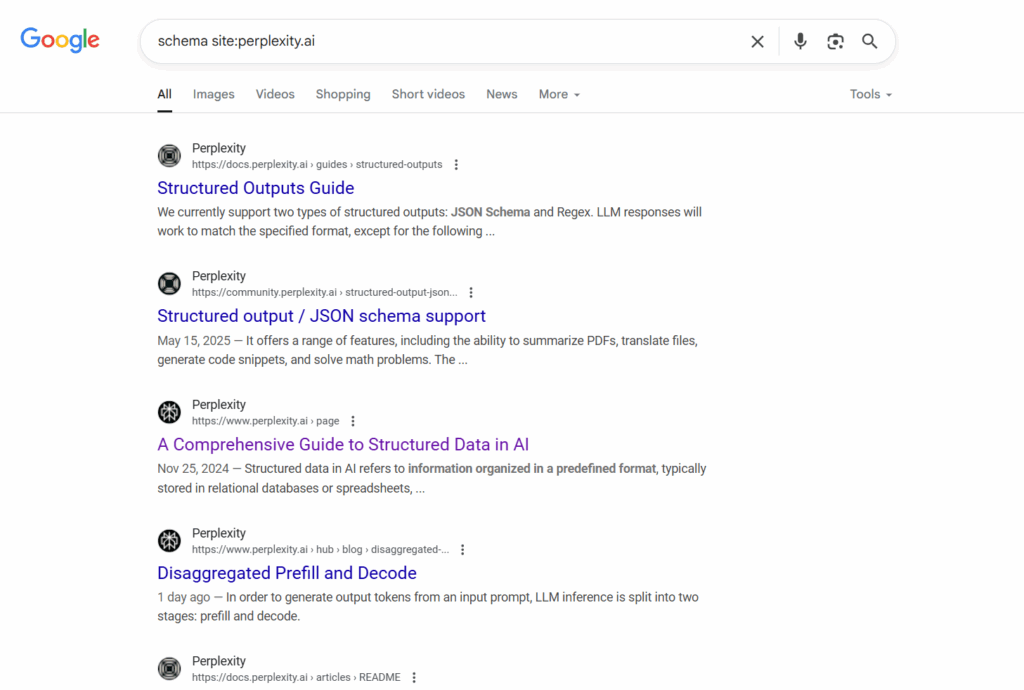This screenshot has height=690, width=1024.
Task: Open three-dot menu for disaggregated blog result
Action: click(x=462, y=550)
